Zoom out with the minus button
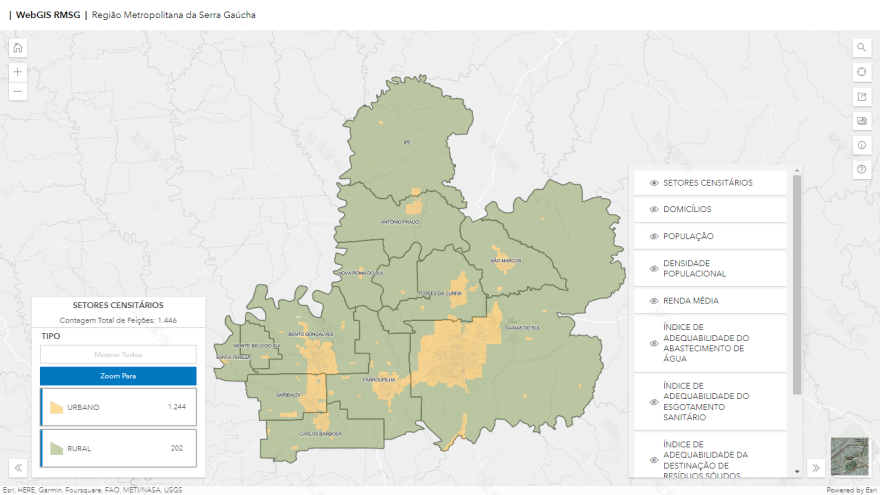Viewport: 880px width, 495px height. pyautogui.click(x=18, y=92)
